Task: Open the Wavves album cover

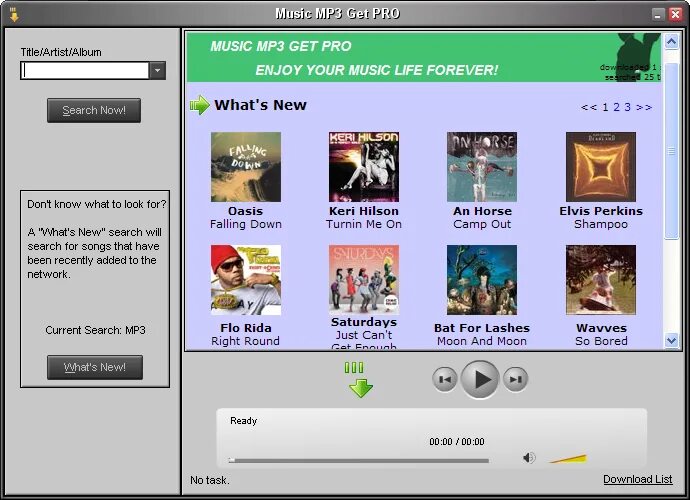Action: (x=601, y=280)
